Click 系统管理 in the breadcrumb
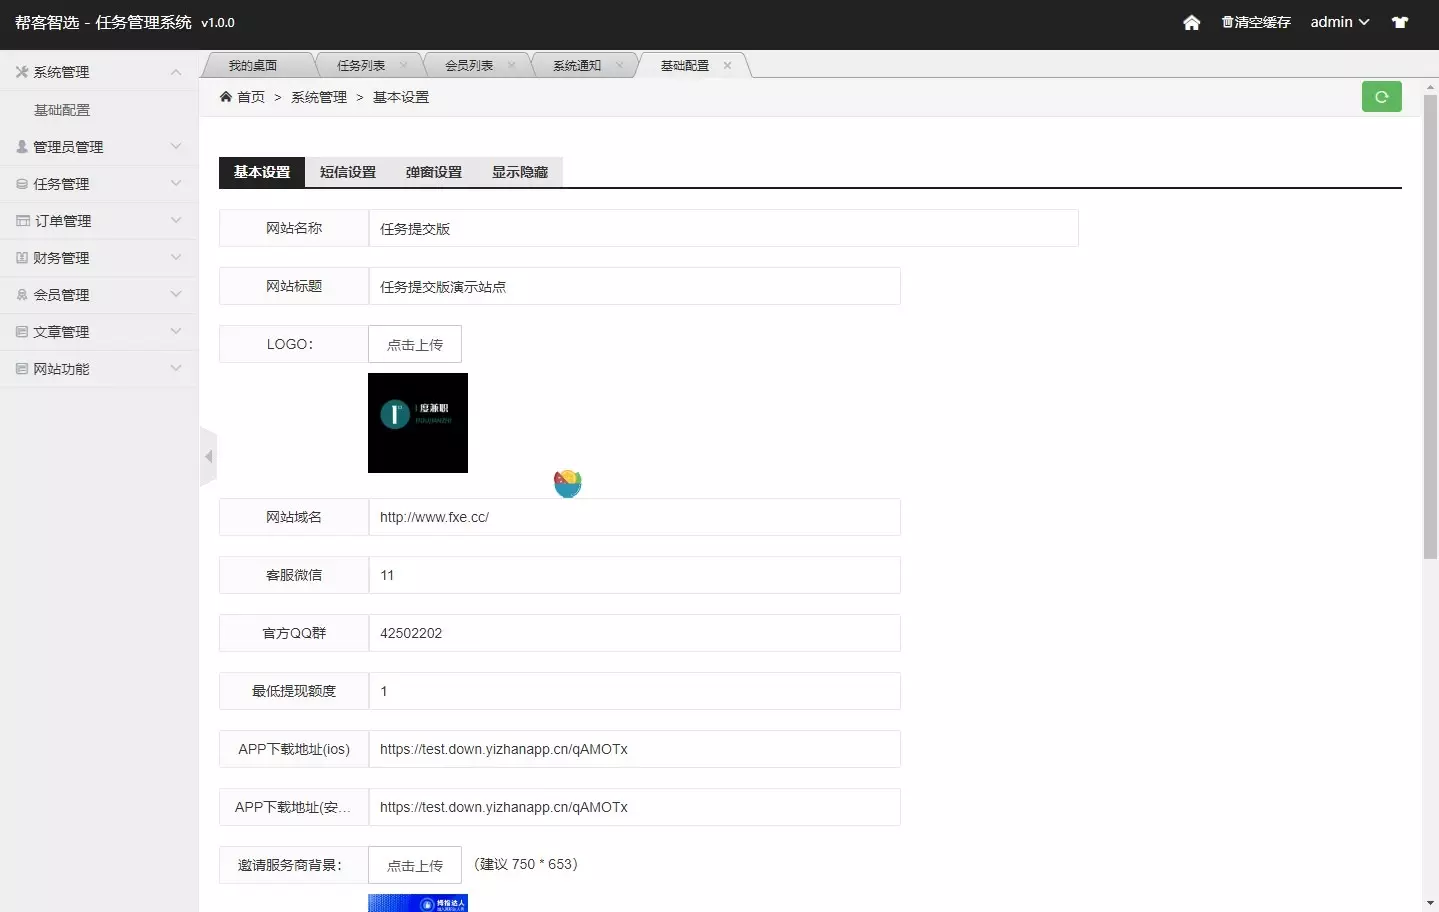The height and width of the screenshot is (912, 1439). [x=319, y=97]
